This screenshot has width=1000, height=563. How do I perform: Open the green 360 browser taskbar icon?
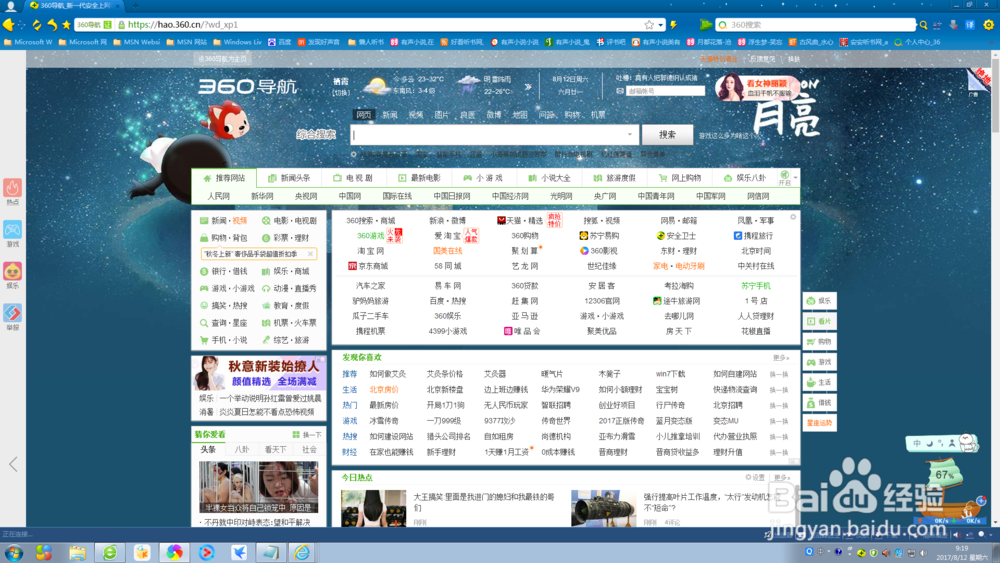pyautogui.click(x=110, y=552)
